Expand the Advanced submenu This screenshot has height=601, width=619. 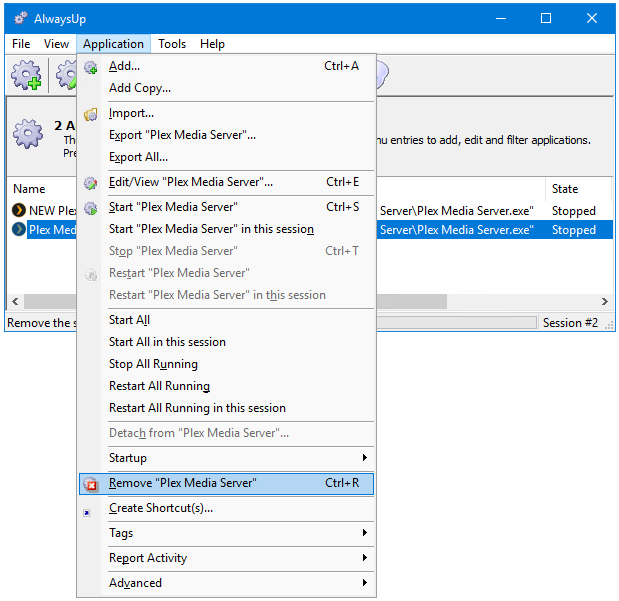pos(226,583)
